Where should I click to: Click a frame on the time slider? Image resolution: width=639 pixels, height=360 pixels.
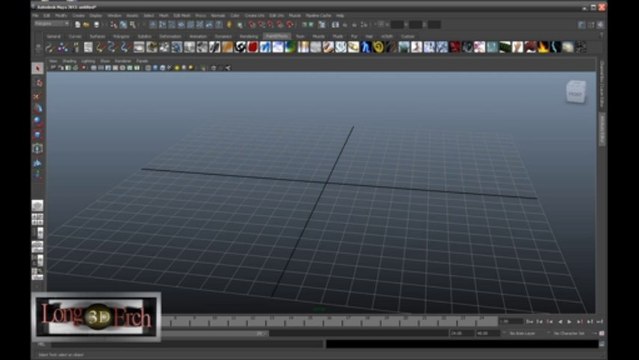(x=330, y=321)
